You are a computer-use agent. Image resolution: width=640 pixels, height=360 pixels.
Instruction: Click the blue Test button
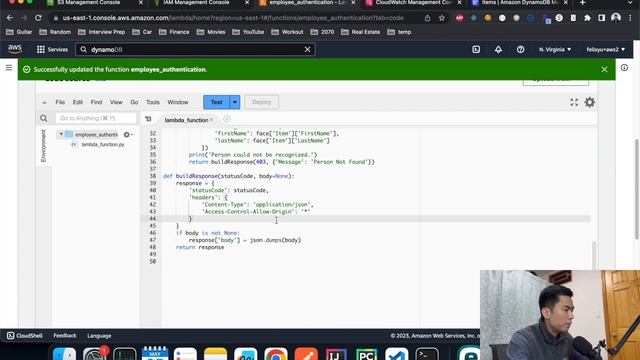[217, 102]
